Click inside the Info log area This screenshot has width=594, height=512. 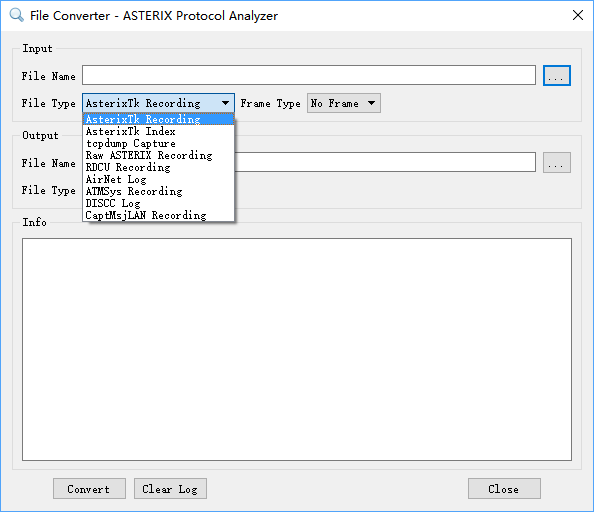[297, 349]
